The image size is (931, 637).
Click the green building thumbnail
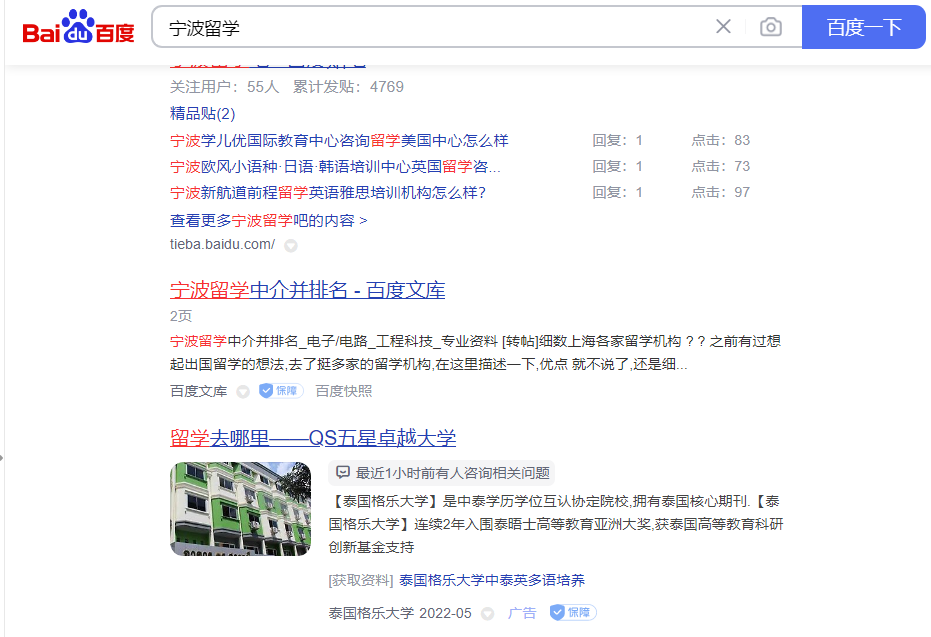pyautogui.click(x=240, y=509)
